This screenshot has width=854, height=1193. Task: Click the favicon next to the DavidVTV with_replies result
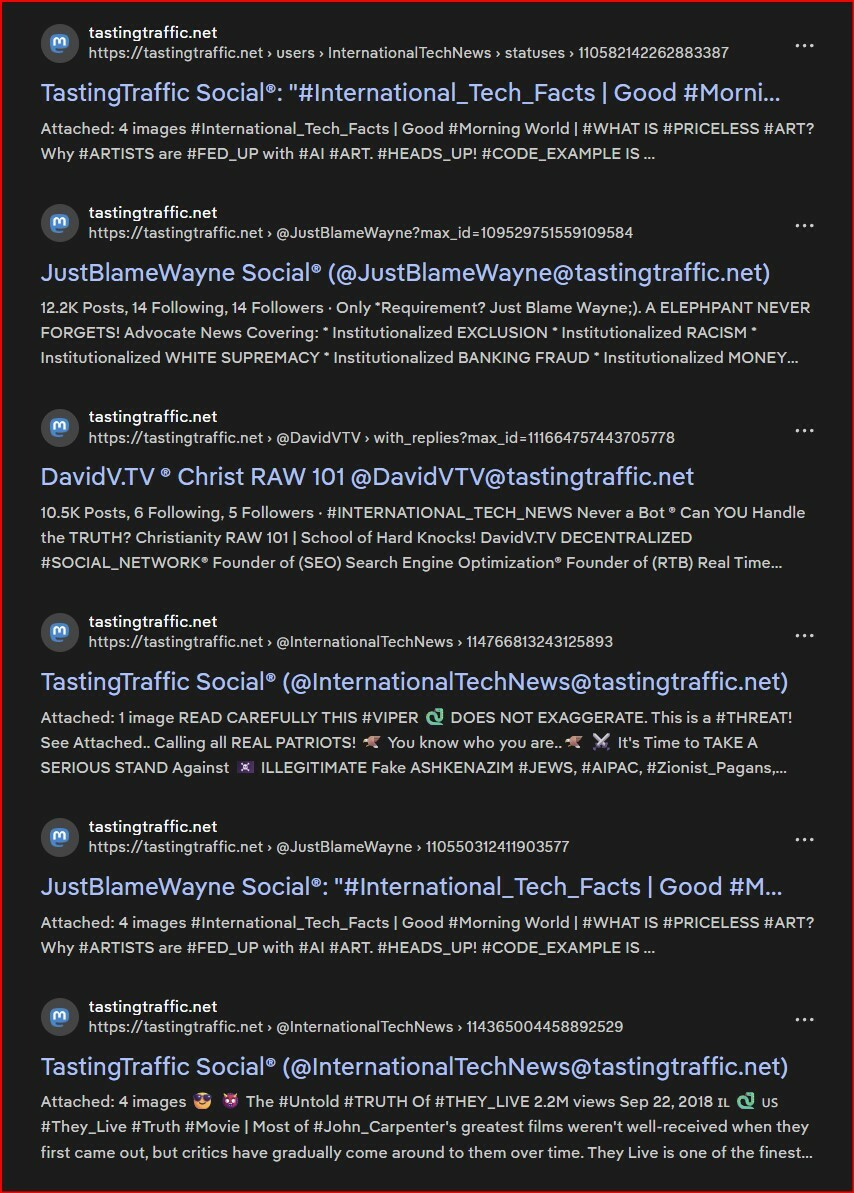(59, 428)
